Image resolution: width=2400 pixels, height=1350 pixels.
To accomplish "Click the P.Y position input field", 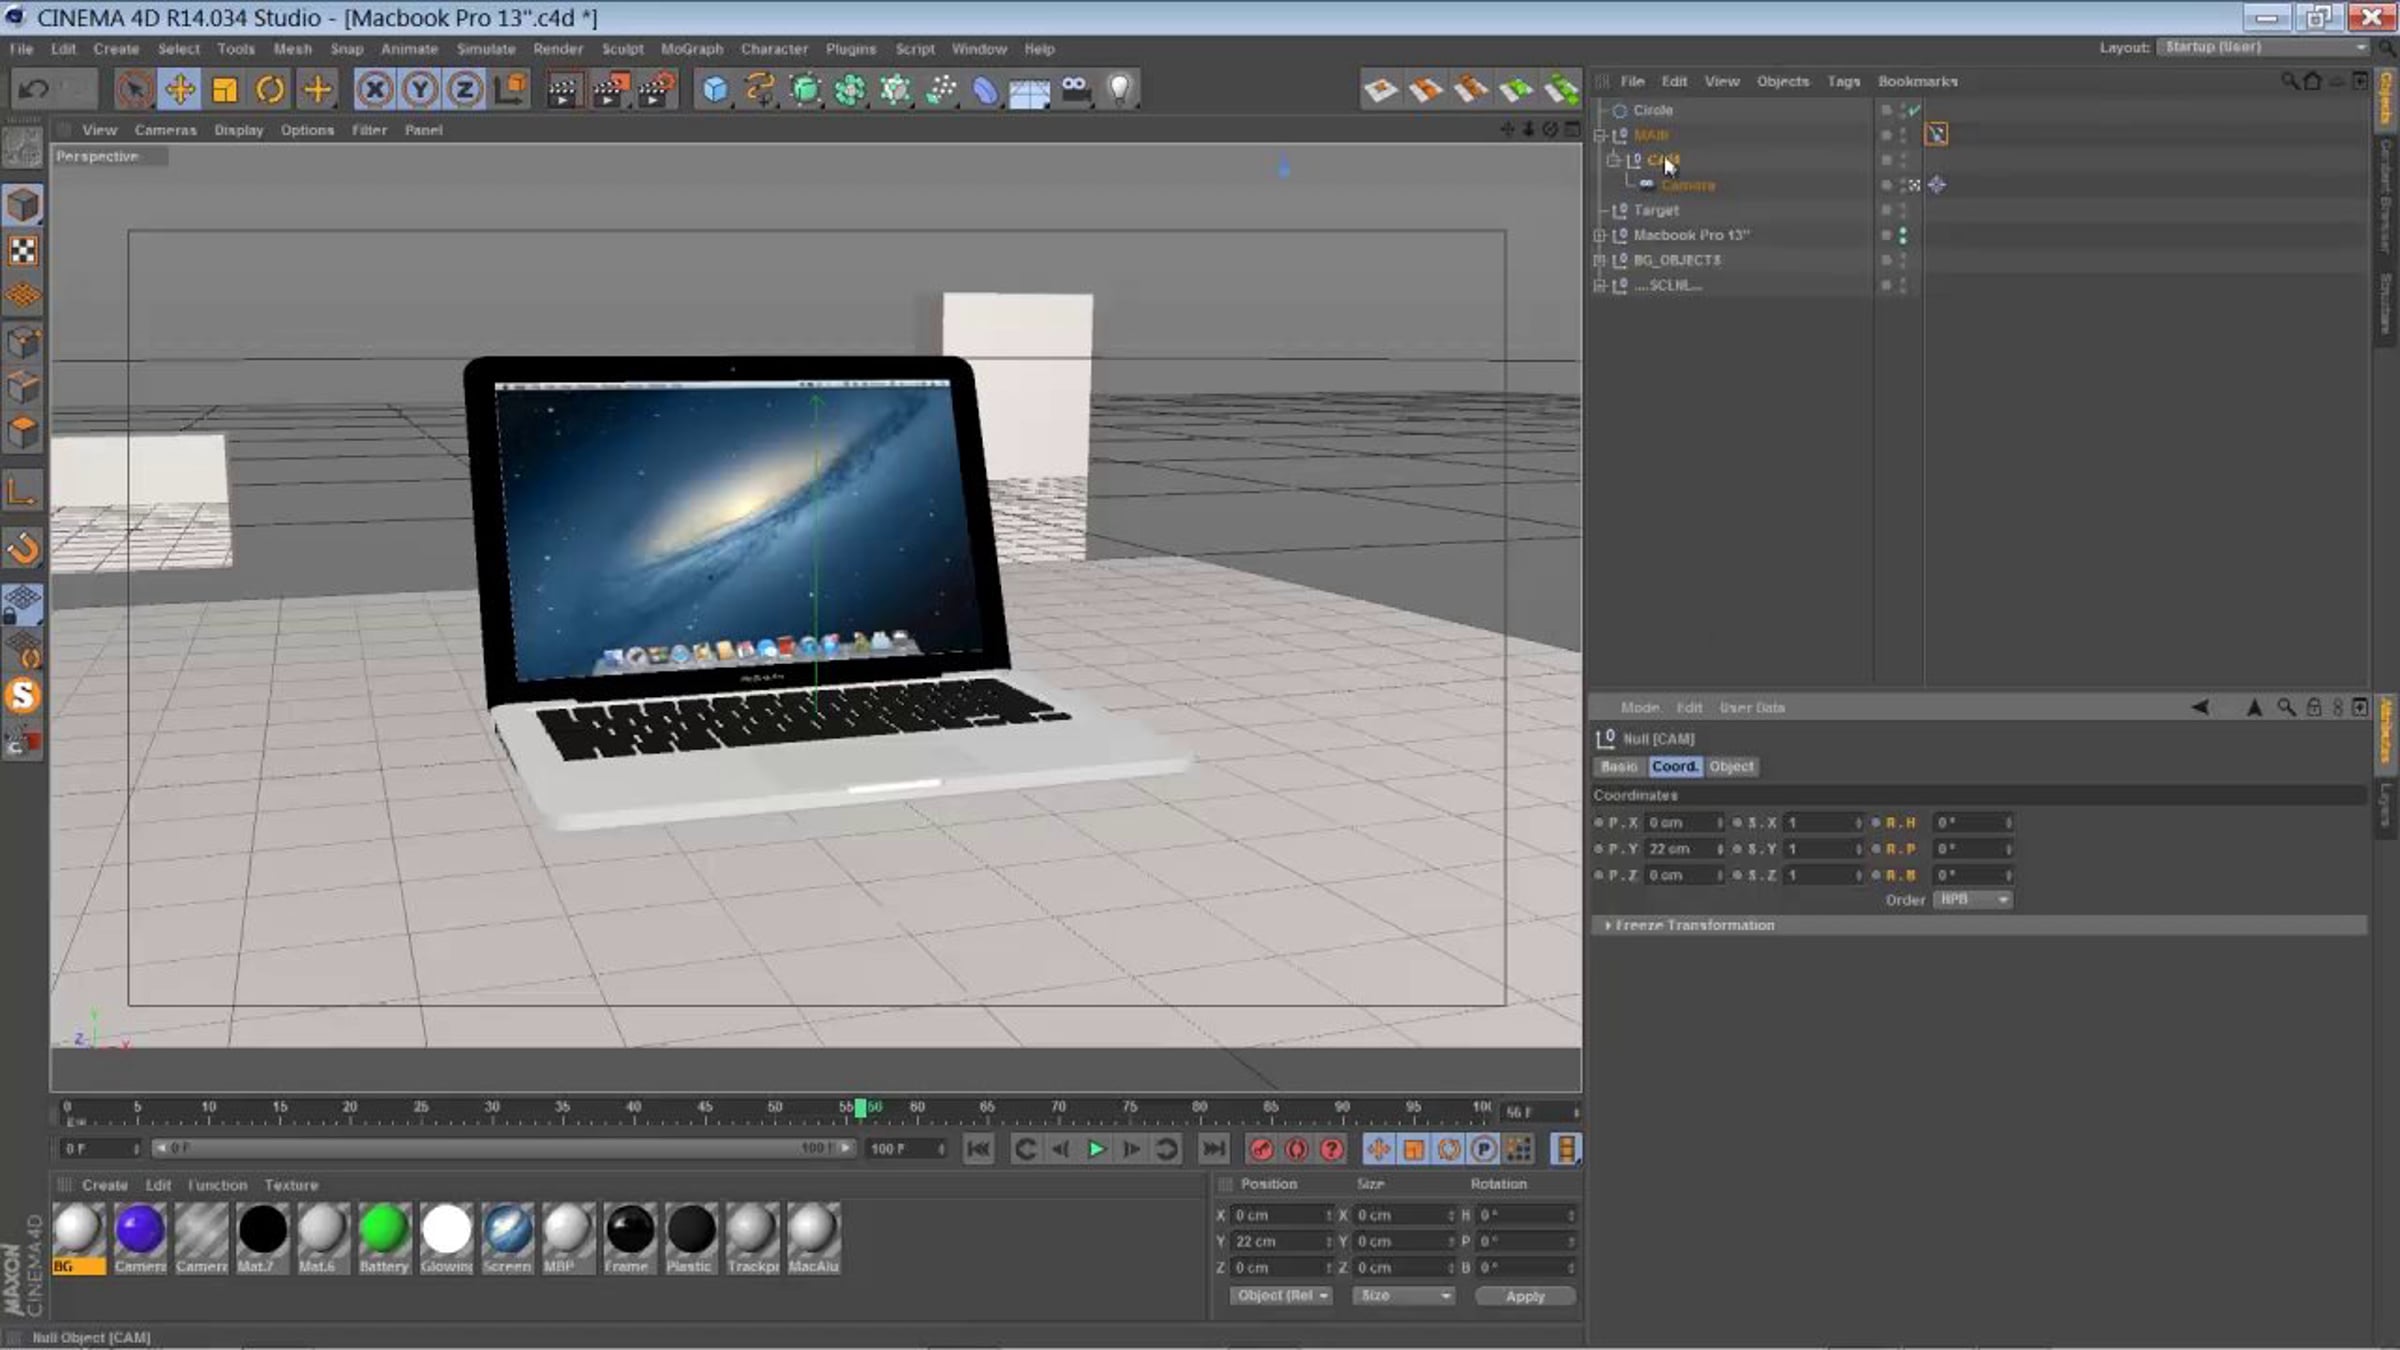I will coord(1684,848).
